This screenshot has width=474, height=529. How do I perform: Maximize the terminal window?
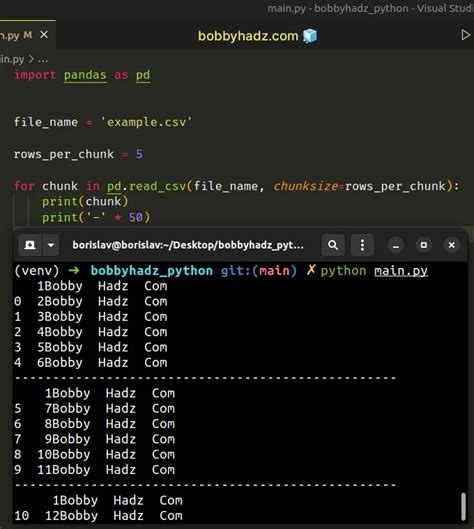click(424, 245)
